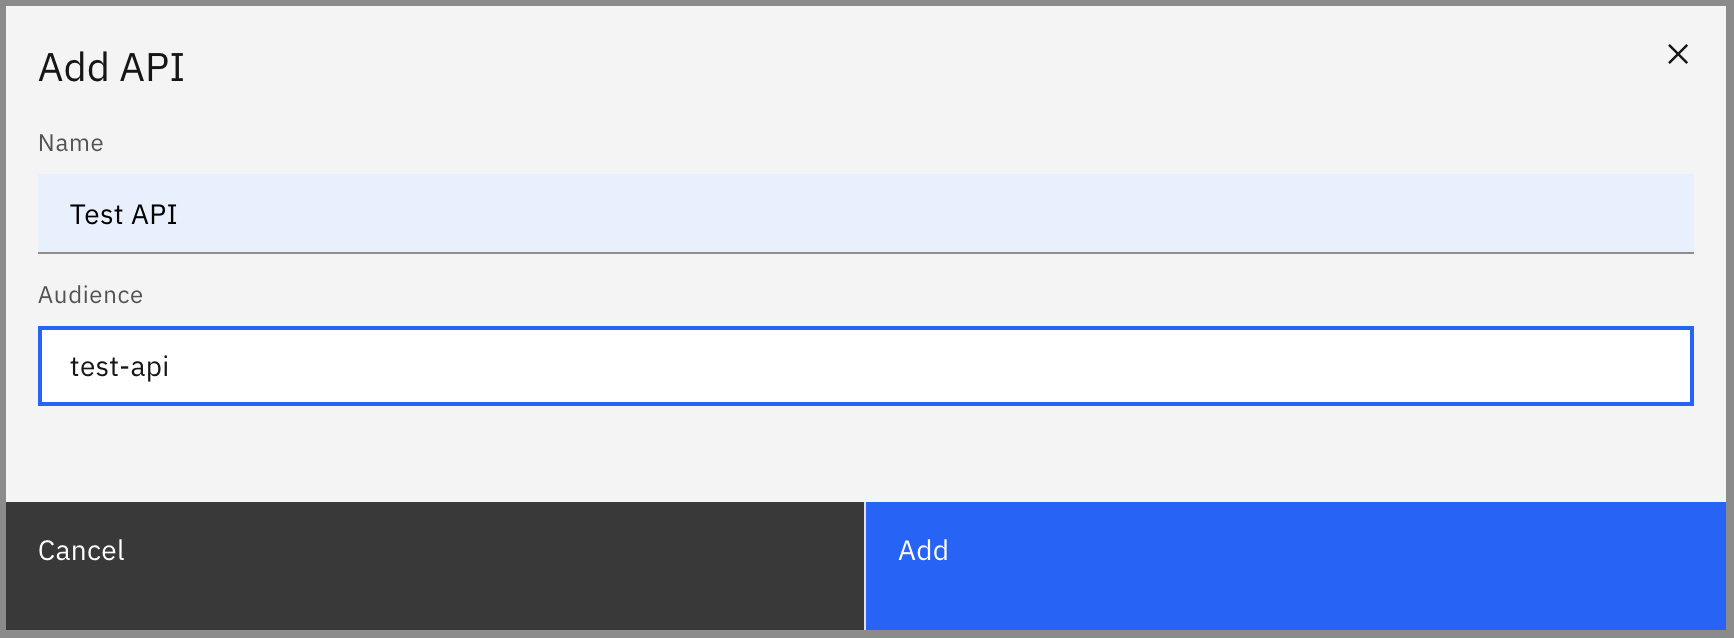Click the empty area below Audience field

(866, 455)
